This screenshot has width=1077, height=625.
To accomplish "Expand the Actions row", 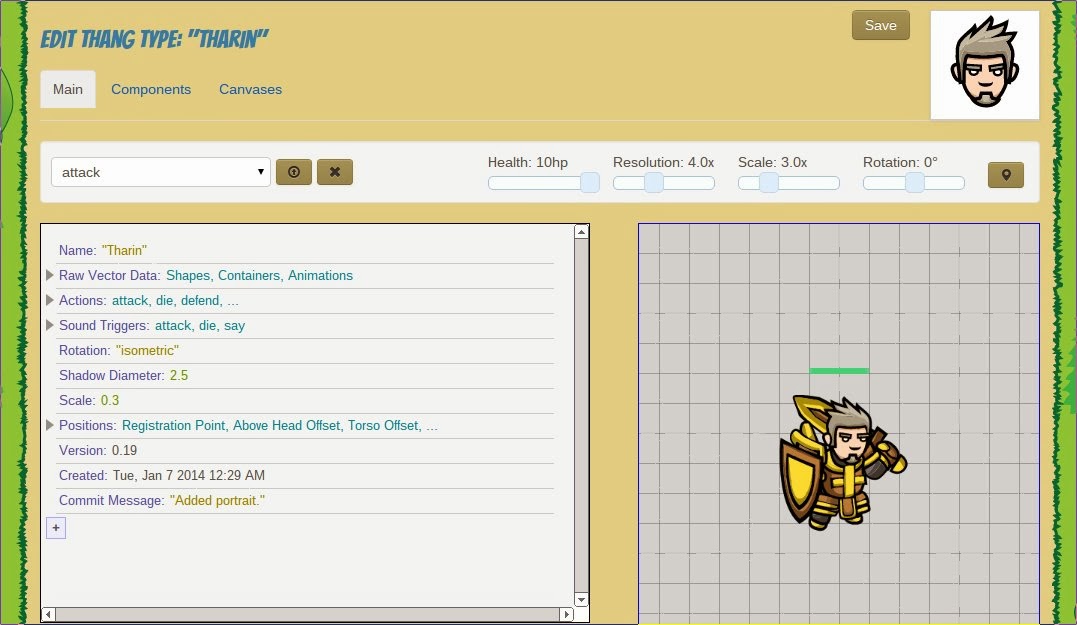I will (x=49, y=300).
